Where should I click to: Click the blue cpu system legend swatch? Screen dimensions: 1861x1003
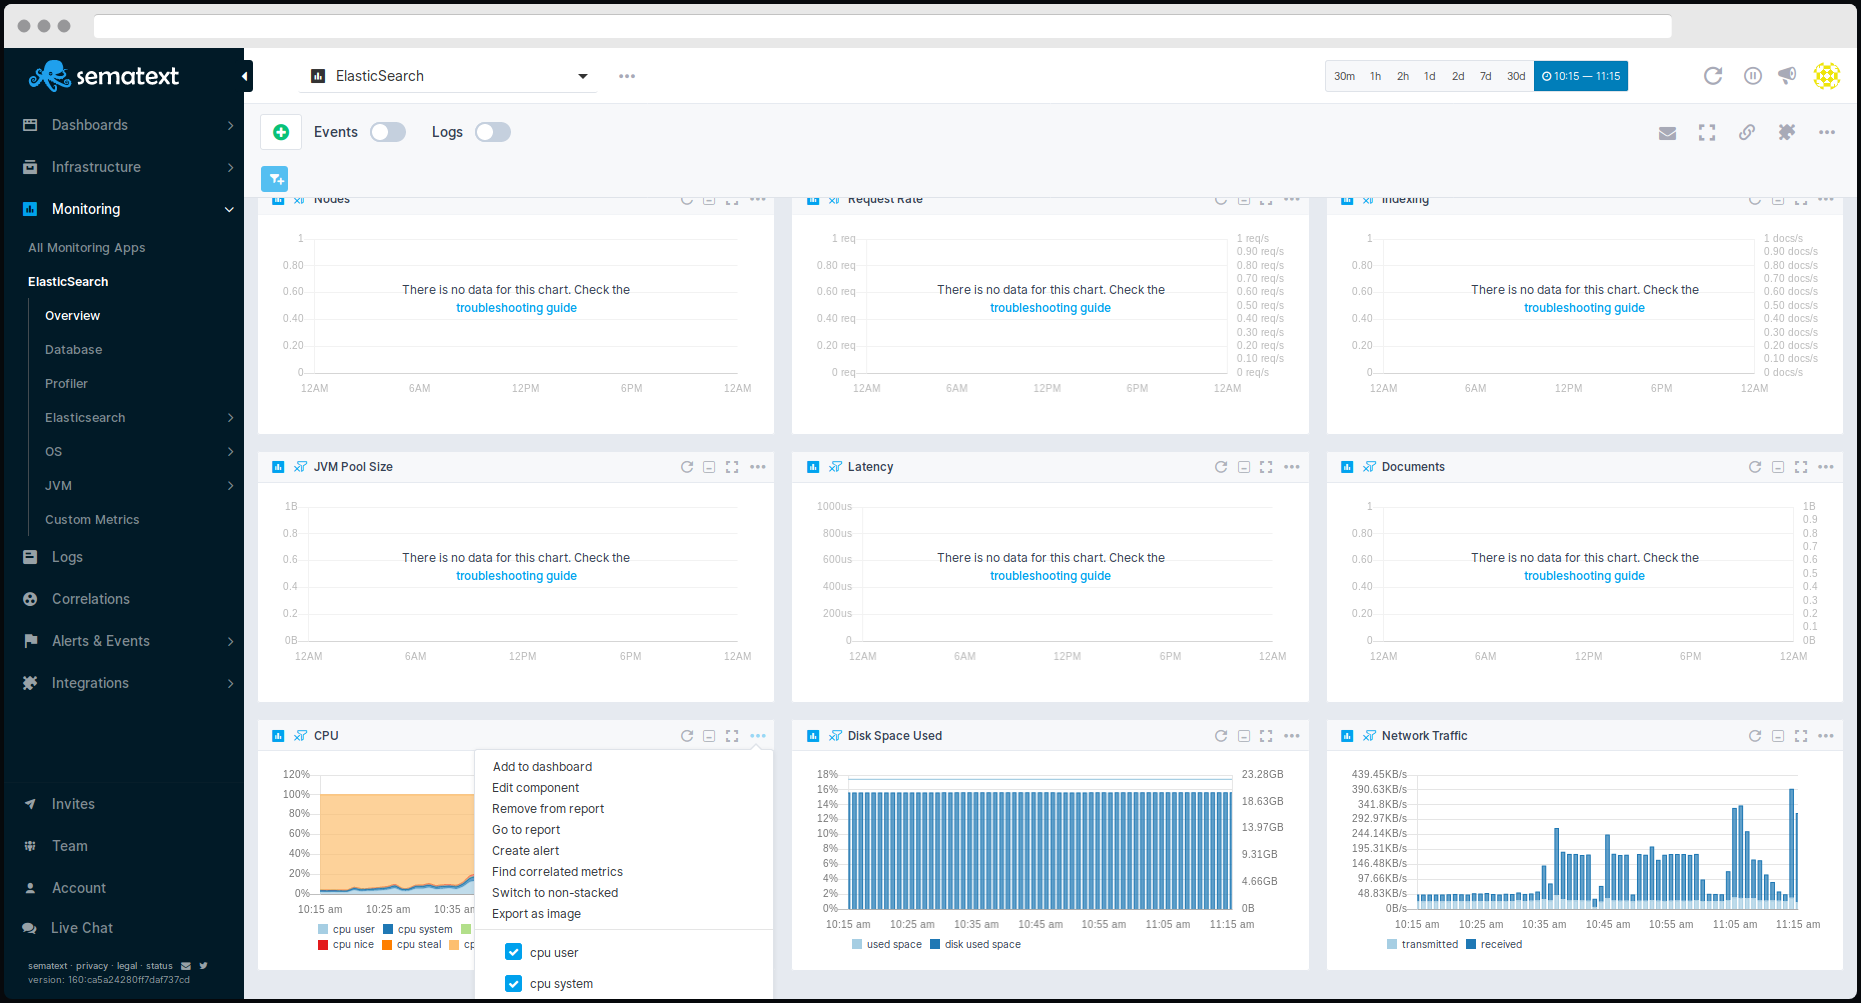tap(388, 929)
